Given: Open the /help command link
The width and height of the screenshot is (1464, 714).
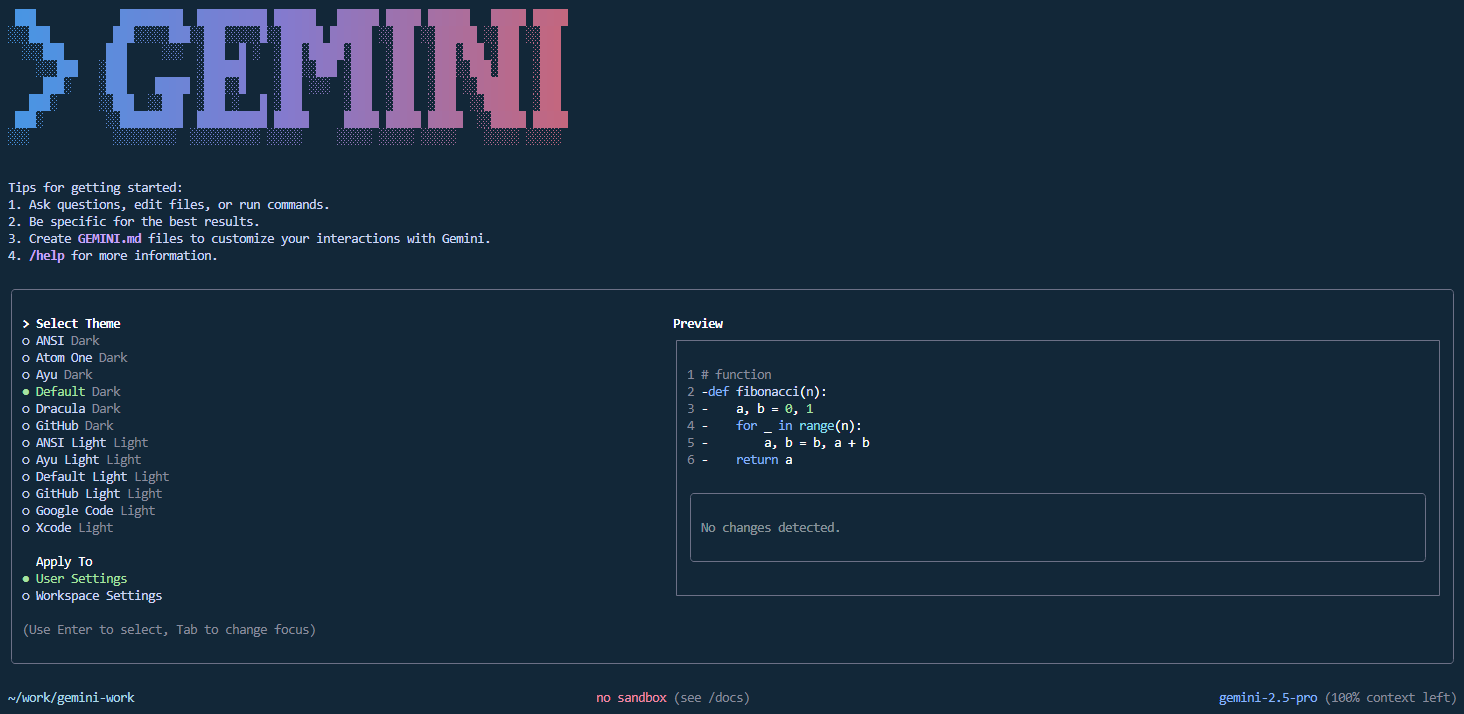Looking at the screenshot, I should coord(47,255).
